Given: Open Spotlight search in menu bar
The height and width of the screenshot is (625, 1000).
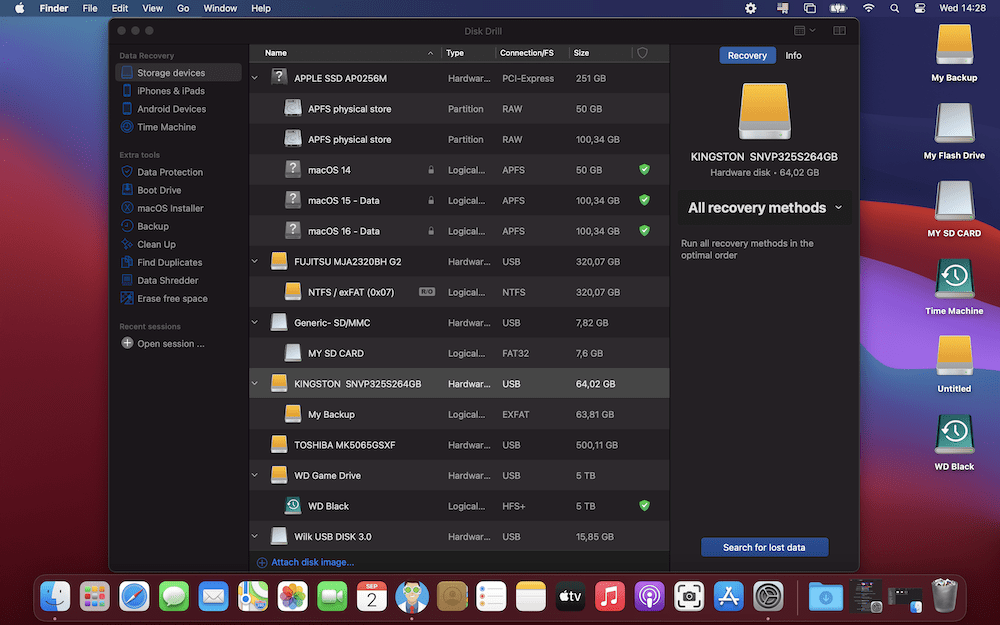Looking at the screenshot, I should coord(895,8).
